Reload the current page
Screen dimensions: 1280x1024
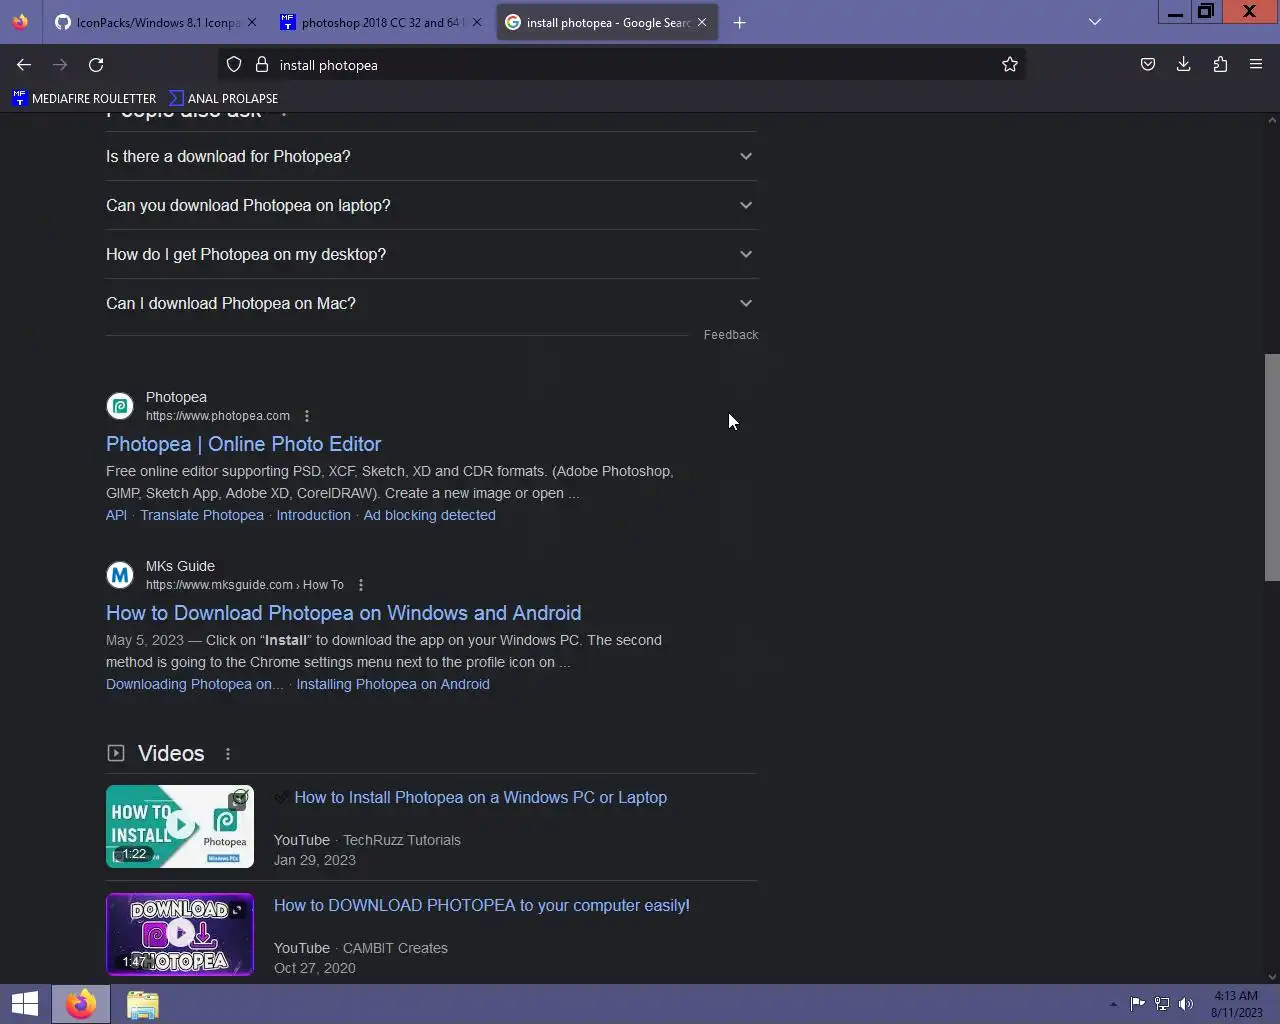(96, 65)
